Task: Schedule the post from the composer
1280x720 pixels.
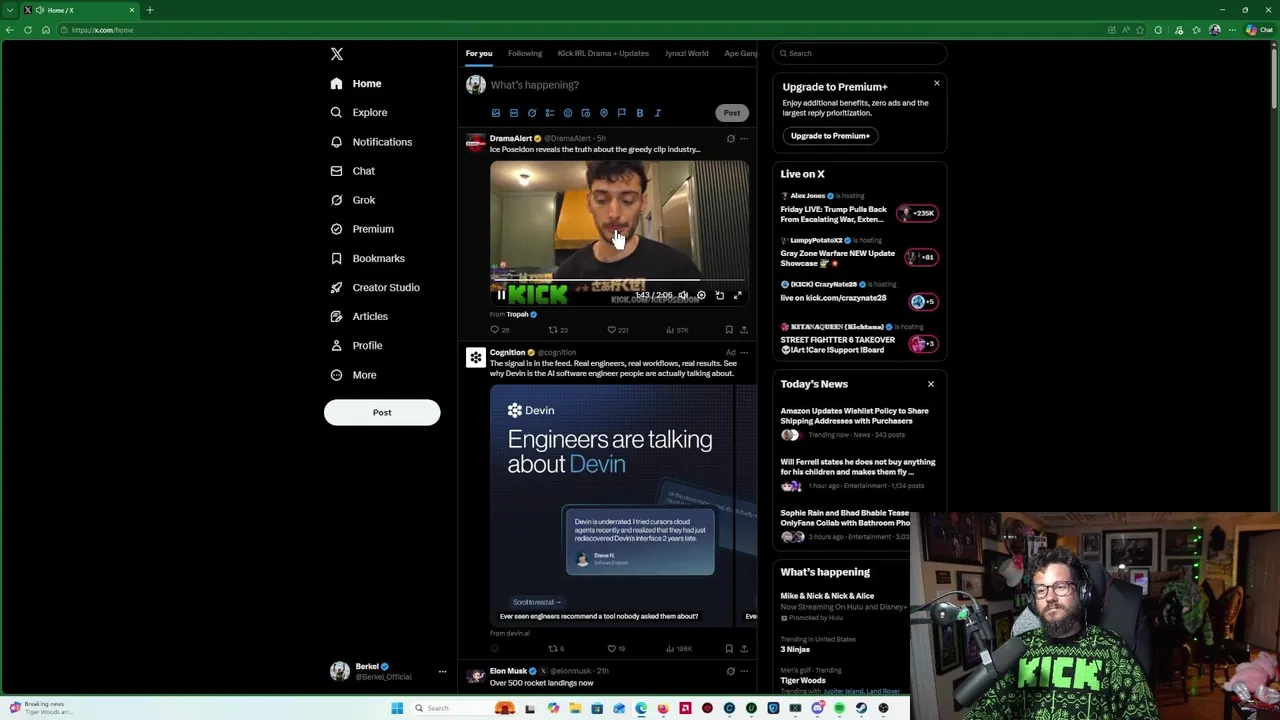Action: point(586,113)
